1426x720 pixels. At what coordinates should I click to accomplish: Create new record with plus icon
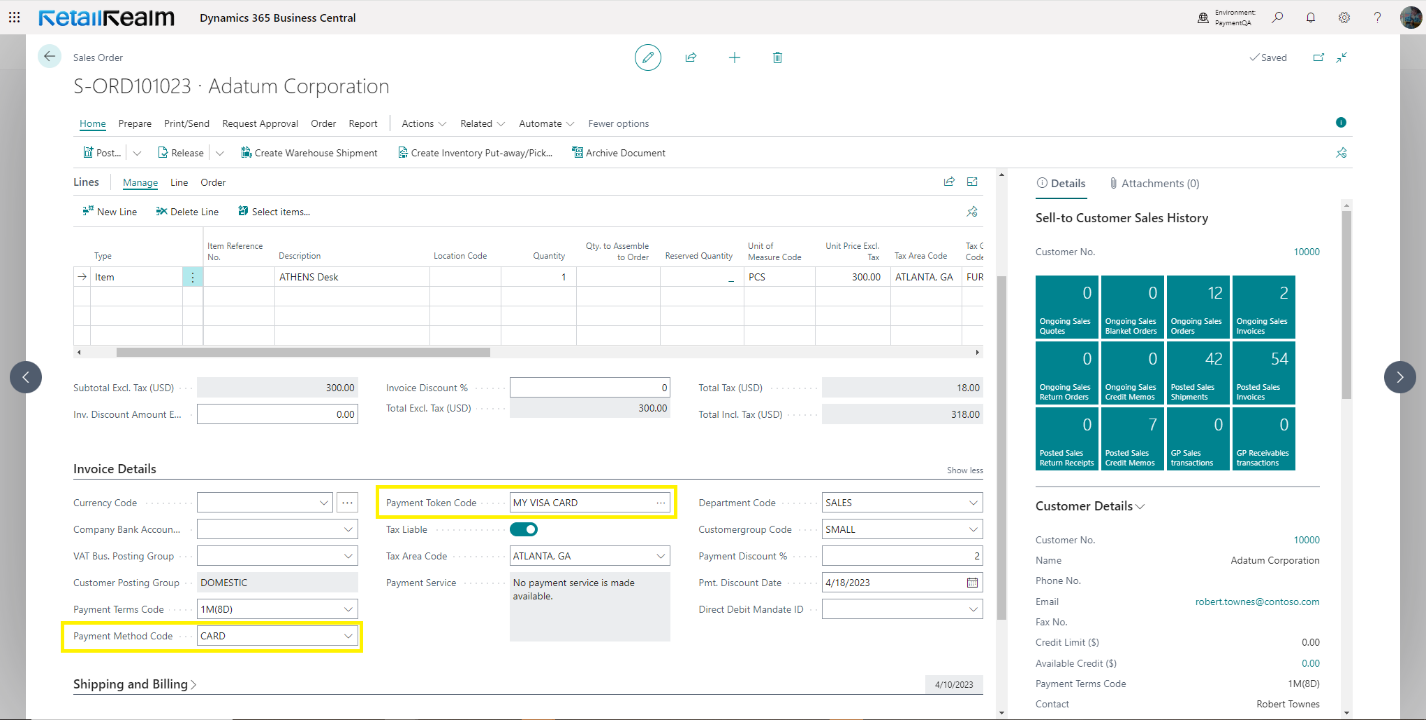(x=734, y=58)
